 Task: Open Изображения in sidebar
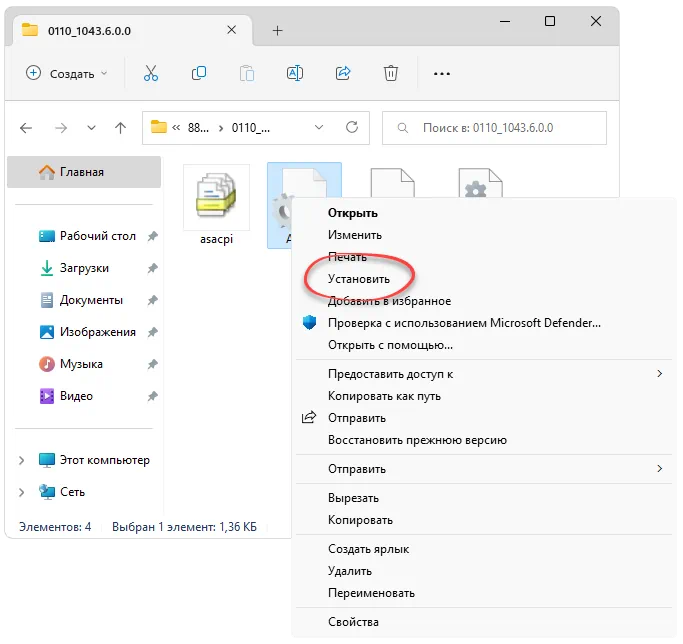tap(87, 332)
